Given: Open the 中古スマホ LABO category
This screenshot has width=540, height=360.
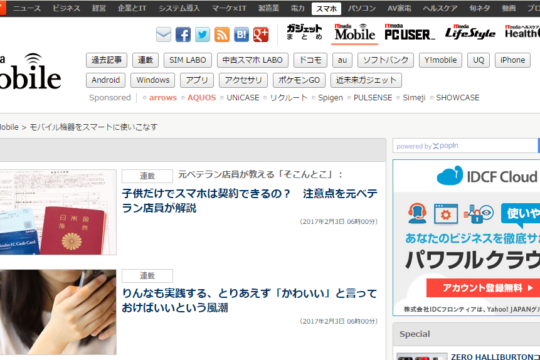Looking at the screenshot, I should point(252,60).
